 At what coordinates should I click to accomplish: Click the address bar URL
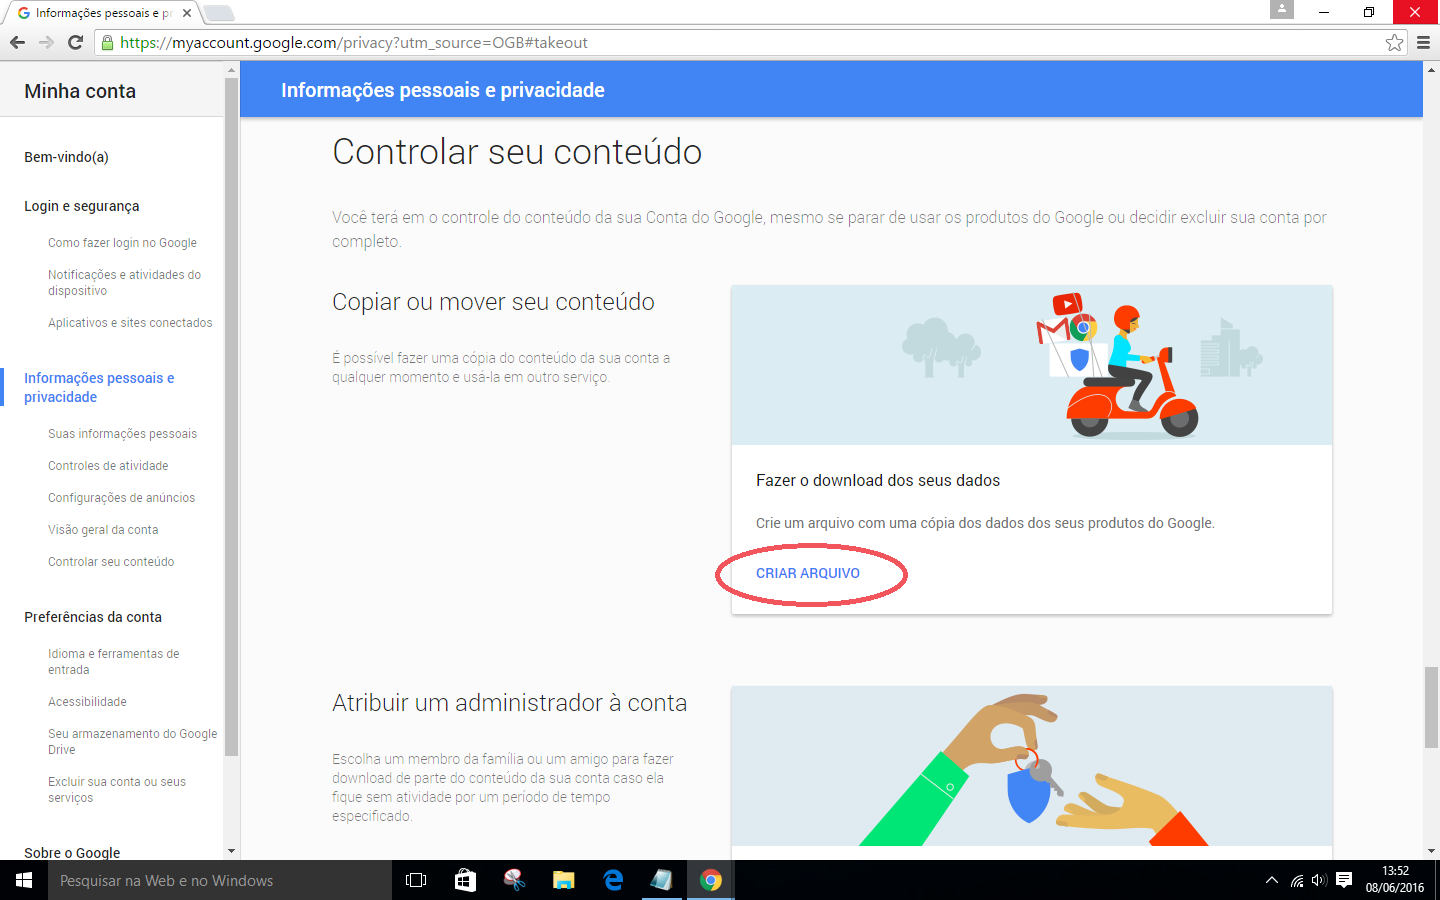(x=354, y=42)
